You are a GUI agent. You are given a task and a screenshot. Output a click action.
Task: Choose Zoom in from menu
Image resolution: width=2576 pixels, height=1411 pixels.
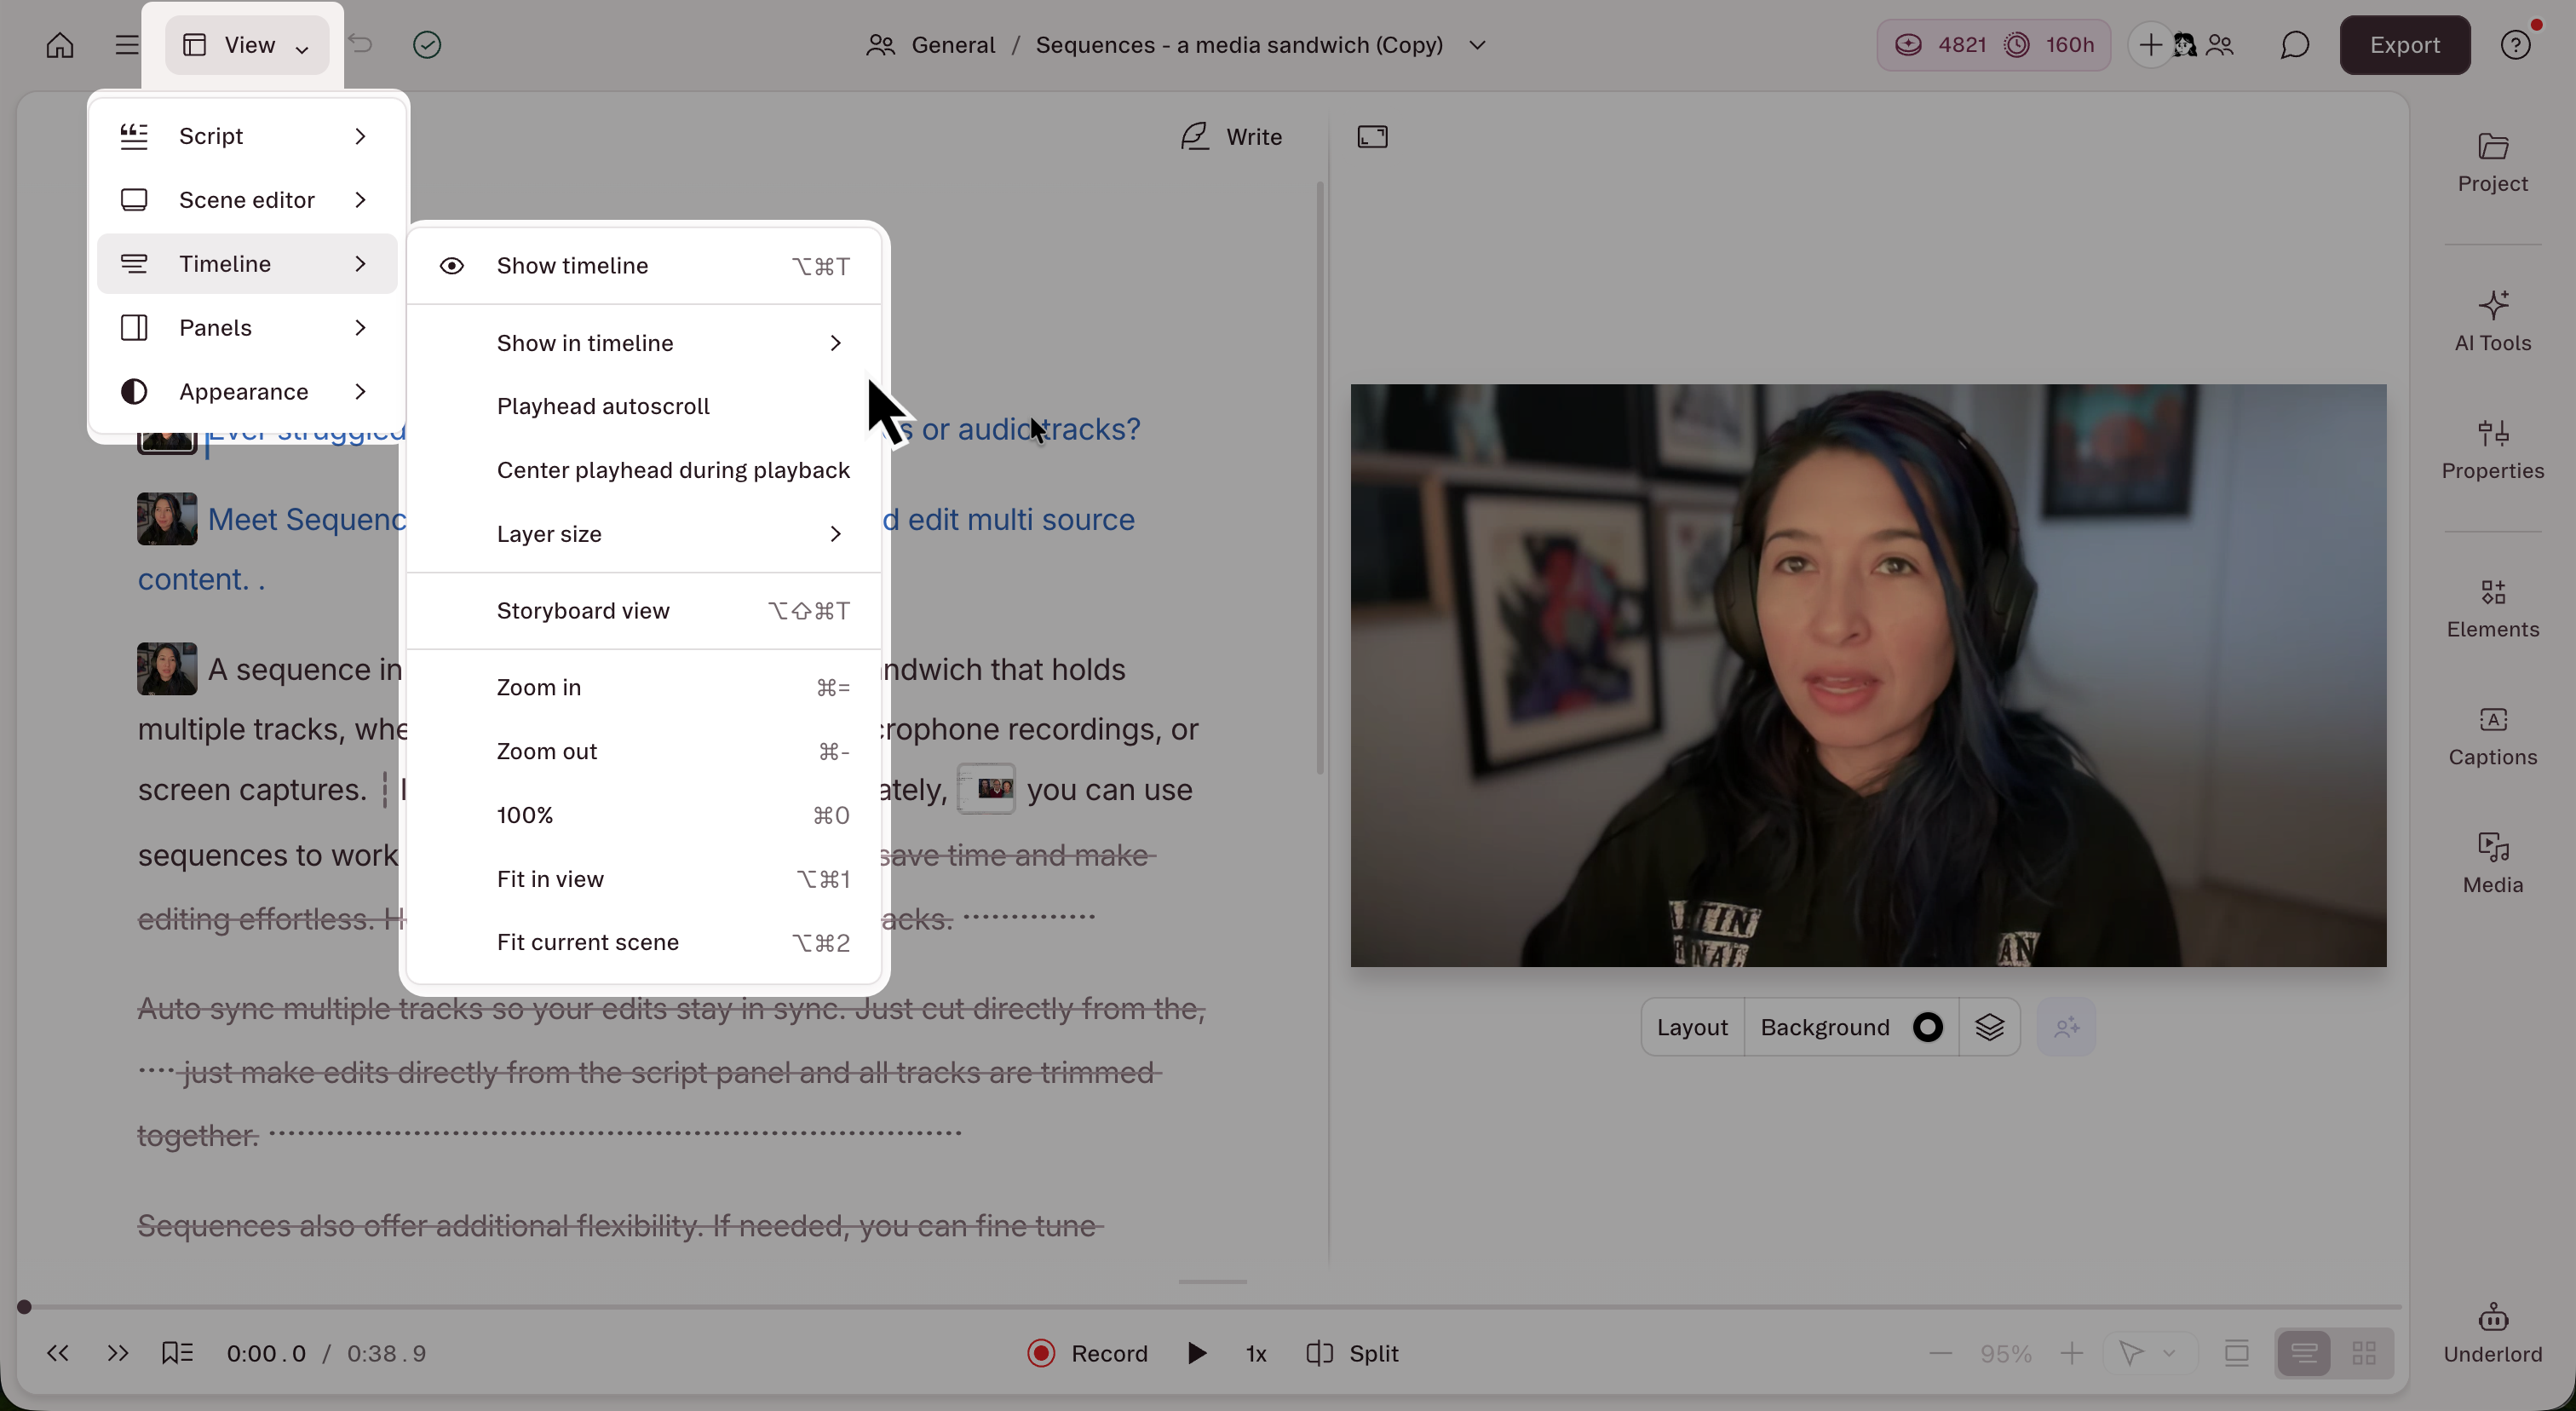click(644, 688)
